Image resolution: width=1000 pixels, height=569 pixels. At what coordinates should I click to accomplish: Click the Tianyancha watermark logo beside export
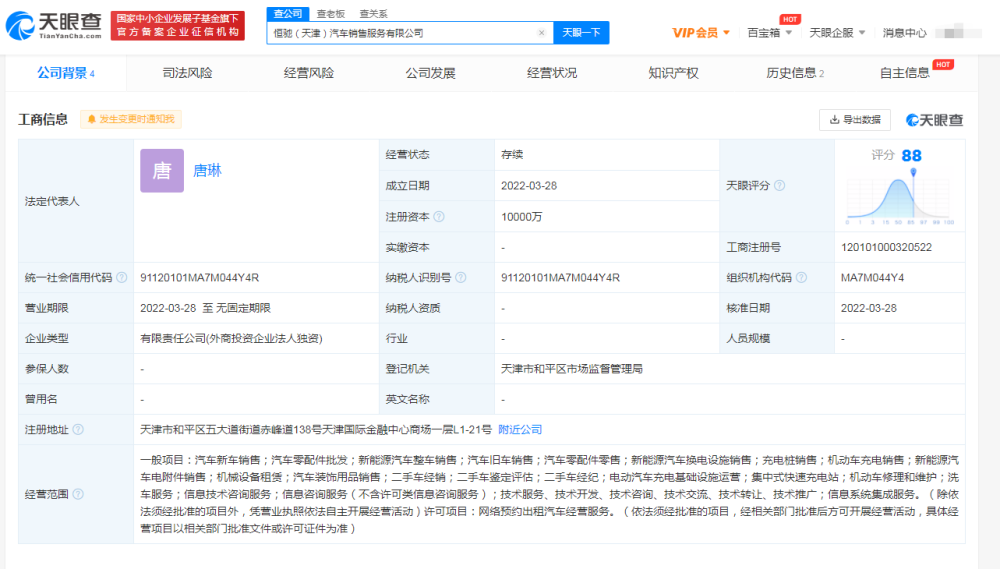(935, 120)
